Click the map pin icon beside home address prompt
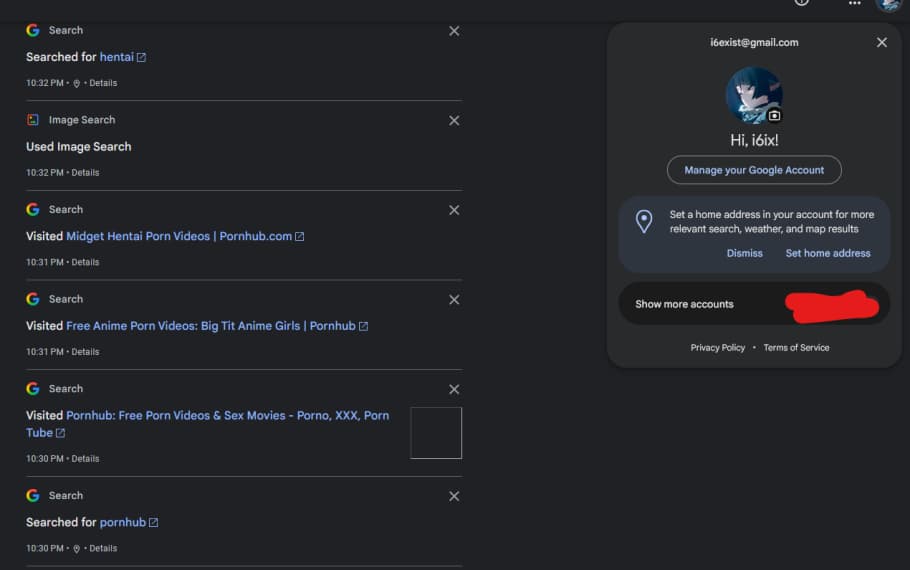 coord(645,221)
